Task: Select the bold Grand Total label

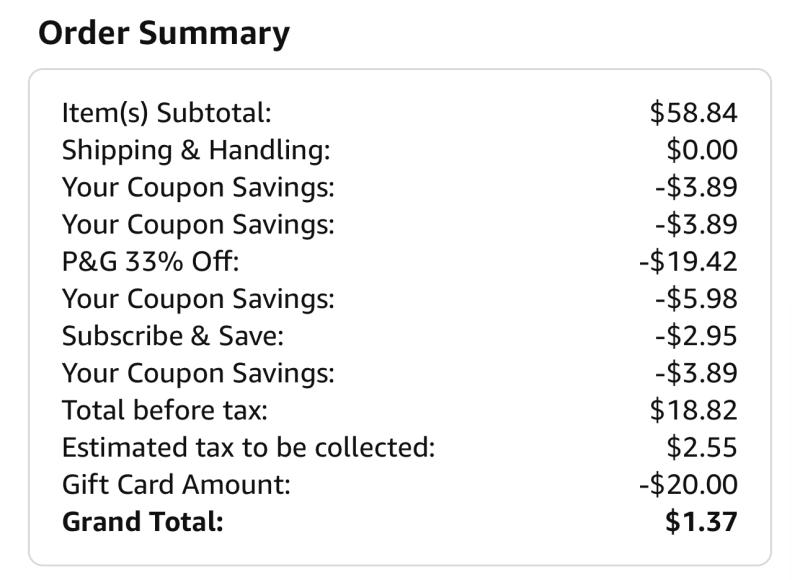Action: [x=142, y=522]
